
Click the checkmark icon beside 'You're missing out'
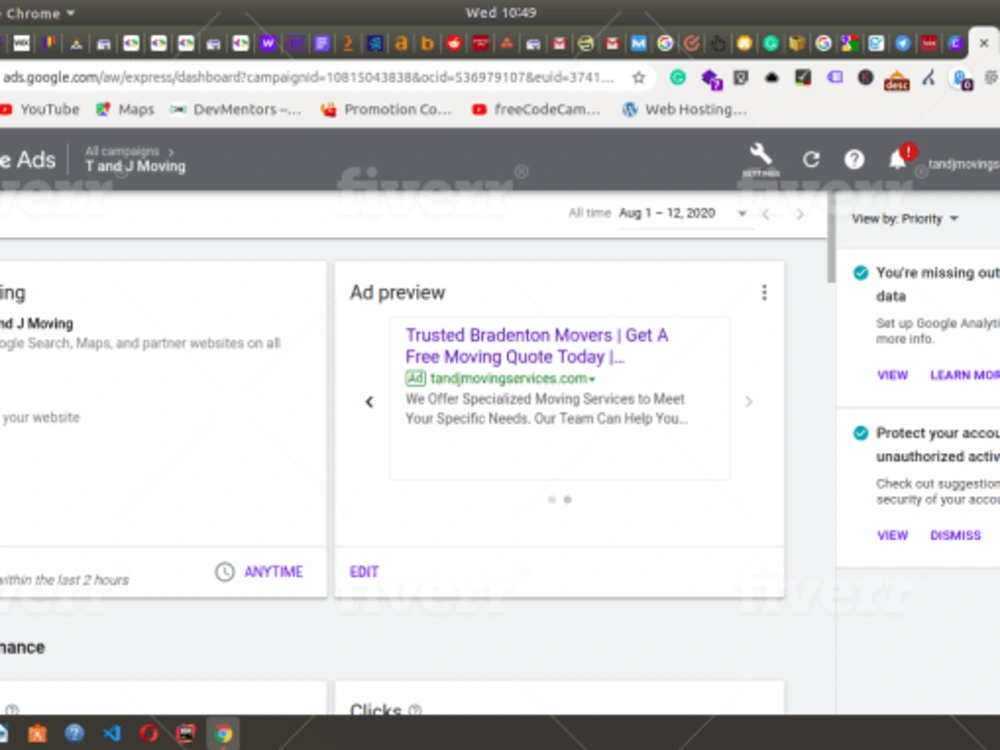860,273
